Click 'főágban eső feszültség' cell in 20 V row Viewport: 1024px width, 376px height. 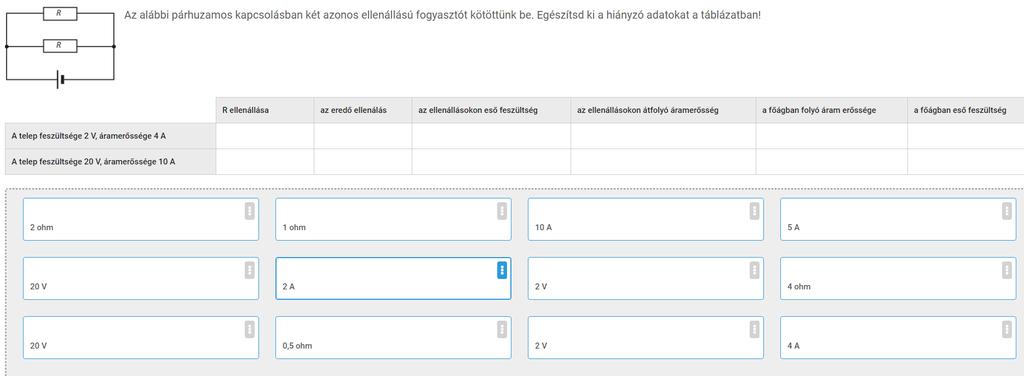point(966,161)
